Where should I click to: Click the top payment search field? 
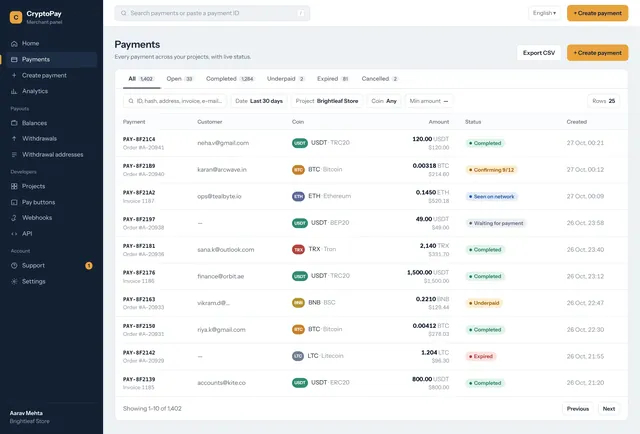click(212, 13)
